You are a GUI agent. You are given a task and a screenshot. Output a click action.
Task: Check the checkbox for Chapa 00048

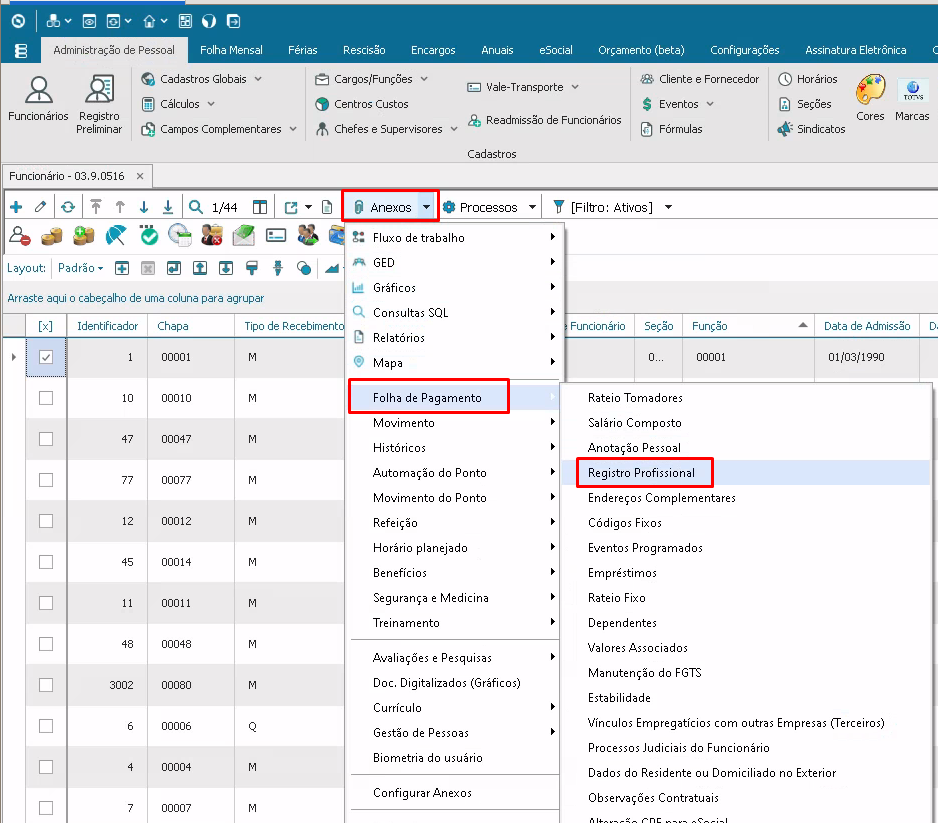pos(46,644)
